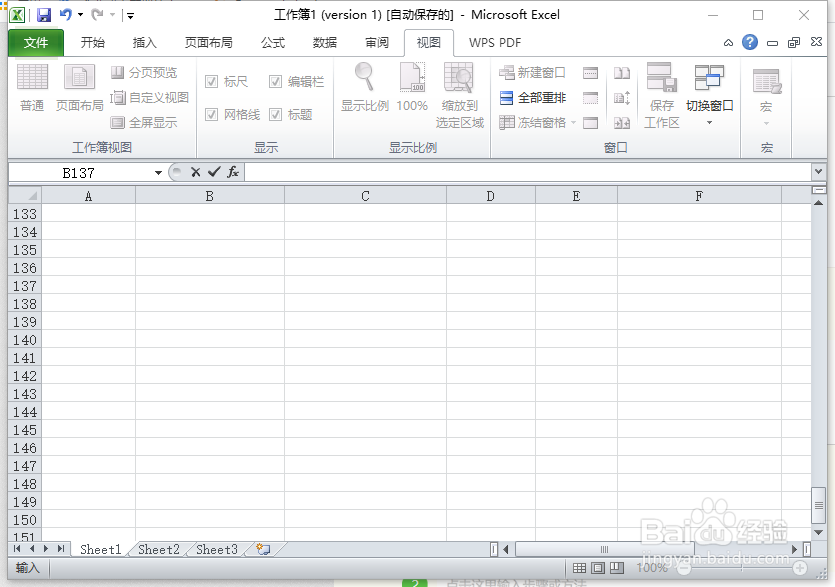
Task: Disable the Headings (标题) checkbox
Action: (277, 113)
